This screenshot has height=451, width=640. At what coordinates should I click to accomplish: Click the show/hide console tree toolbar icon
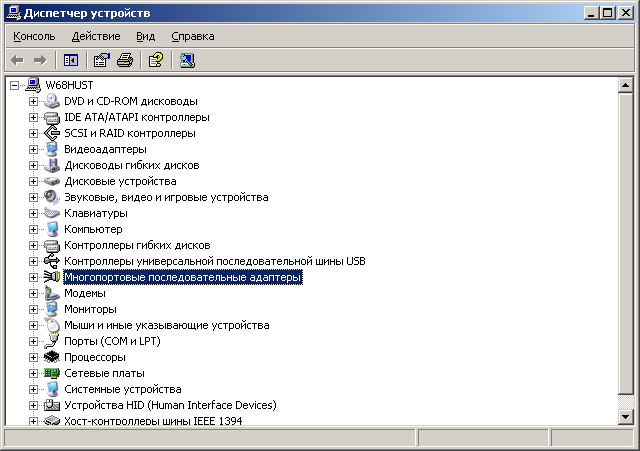(70, 60)
